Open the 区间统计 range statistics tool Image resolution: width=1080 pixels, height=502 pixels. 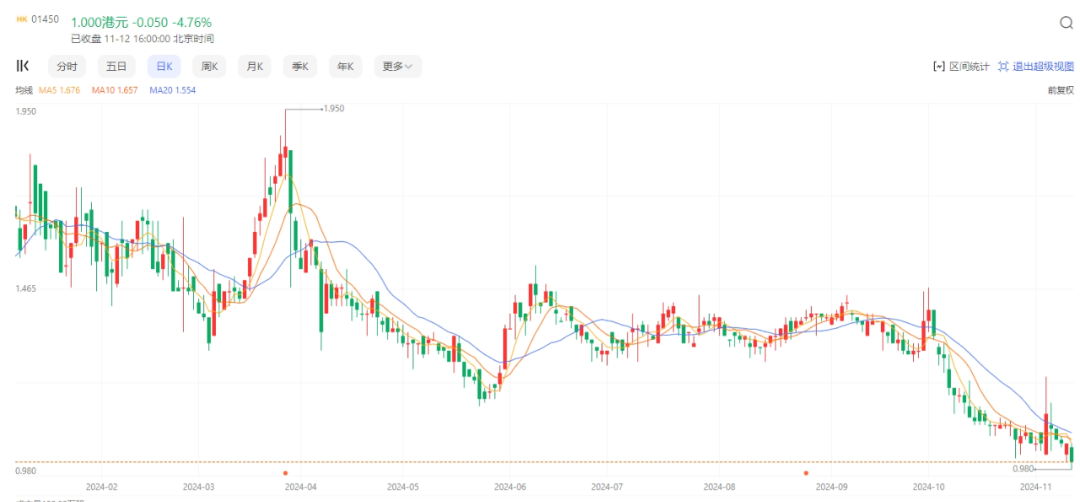960,67
